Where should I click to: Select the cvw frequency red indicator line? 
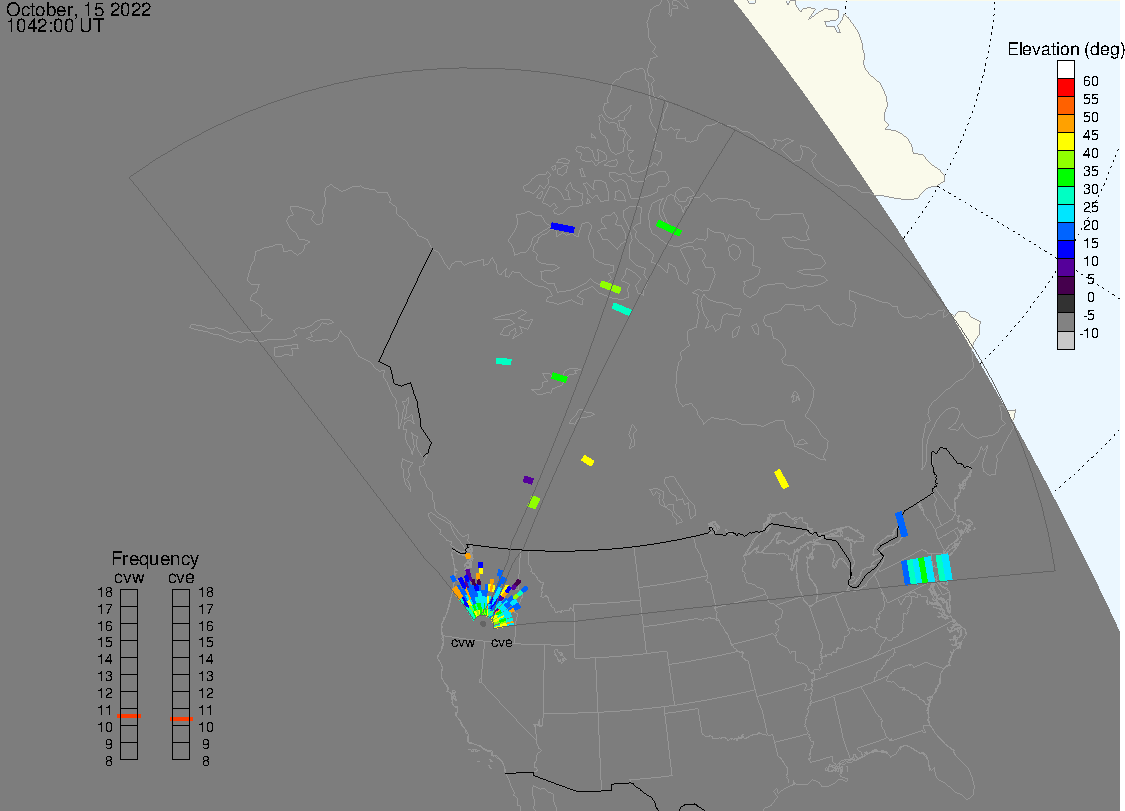point(129,716)
